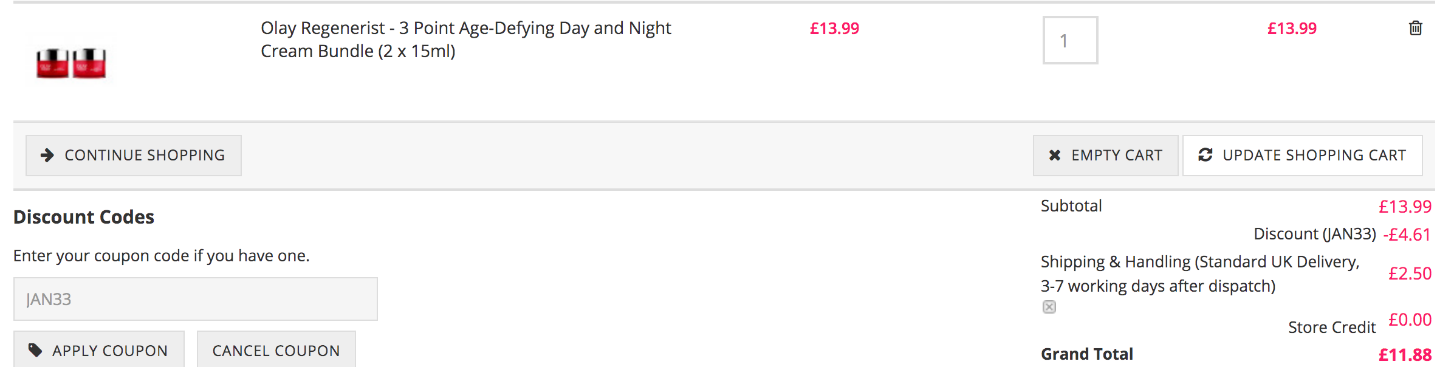1440x367 pixels.
Task: Click the Cancel Coupon button
Action: pyautogui.click(x=276, y=350)
